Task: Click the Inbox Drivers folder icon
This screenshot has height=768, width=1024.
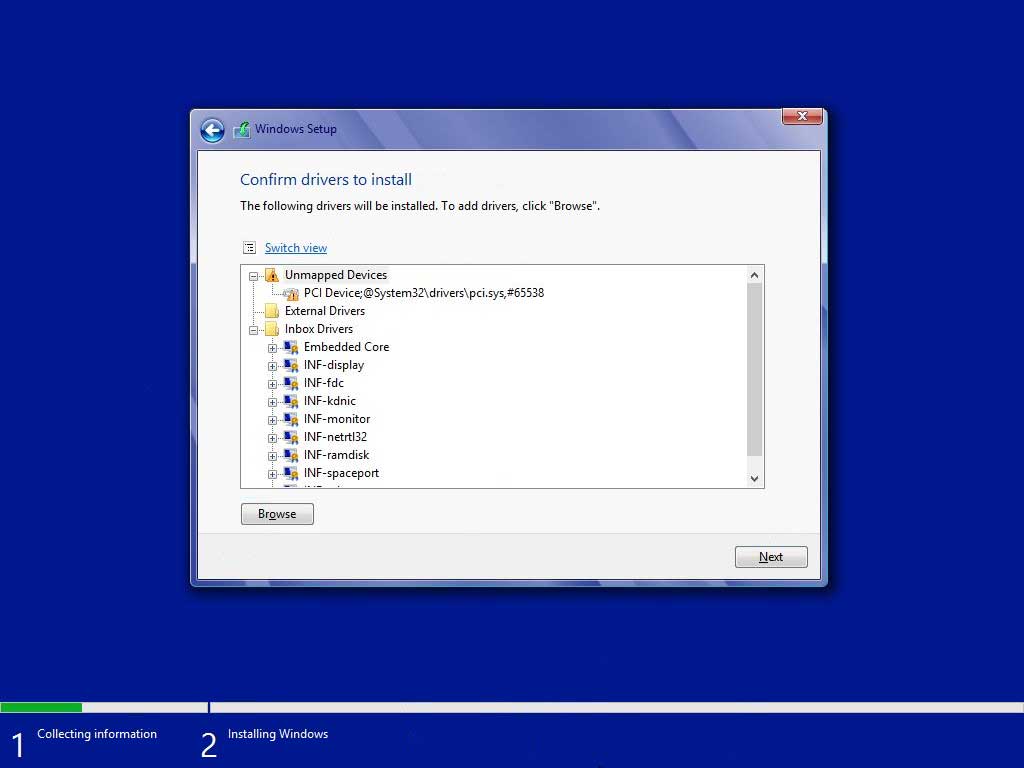Action: coord(272,329)
